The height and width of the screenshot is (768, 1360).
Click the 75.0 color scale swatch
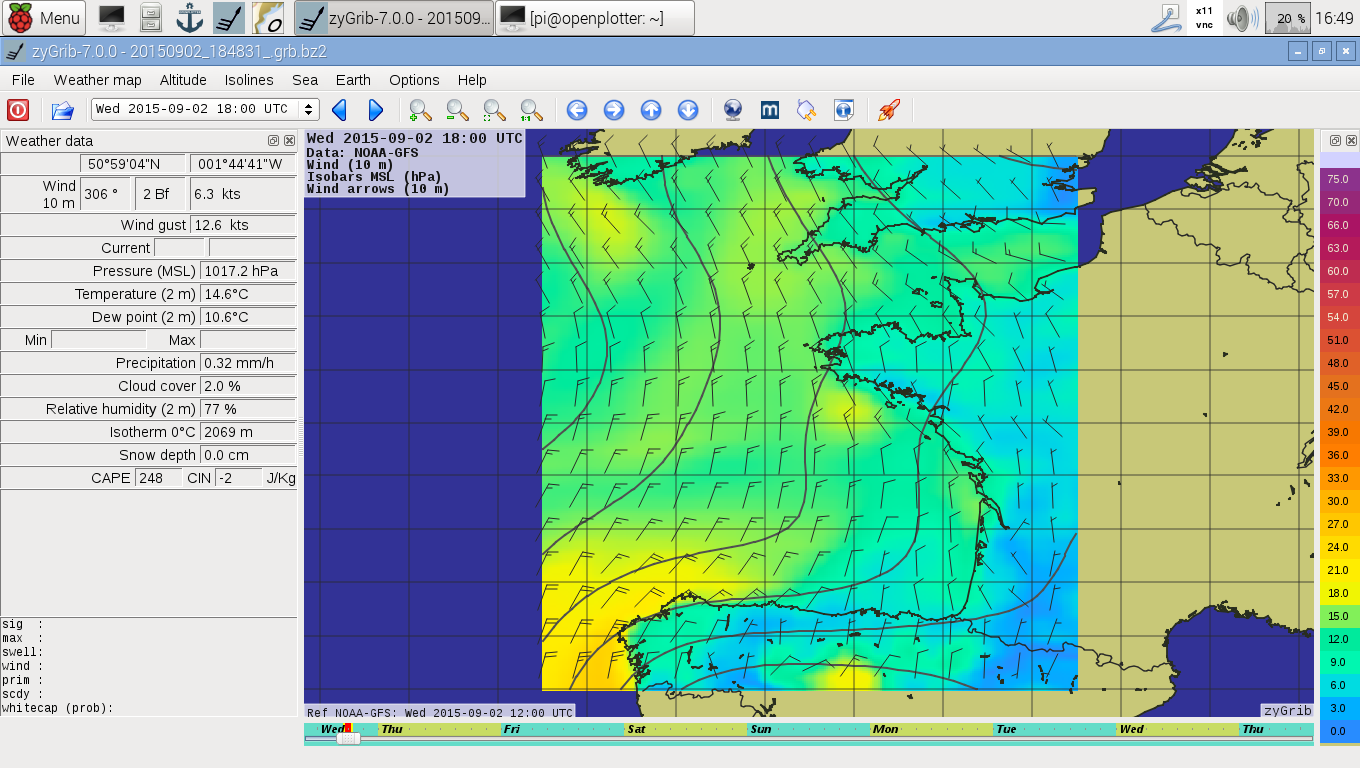(1338, 179)
